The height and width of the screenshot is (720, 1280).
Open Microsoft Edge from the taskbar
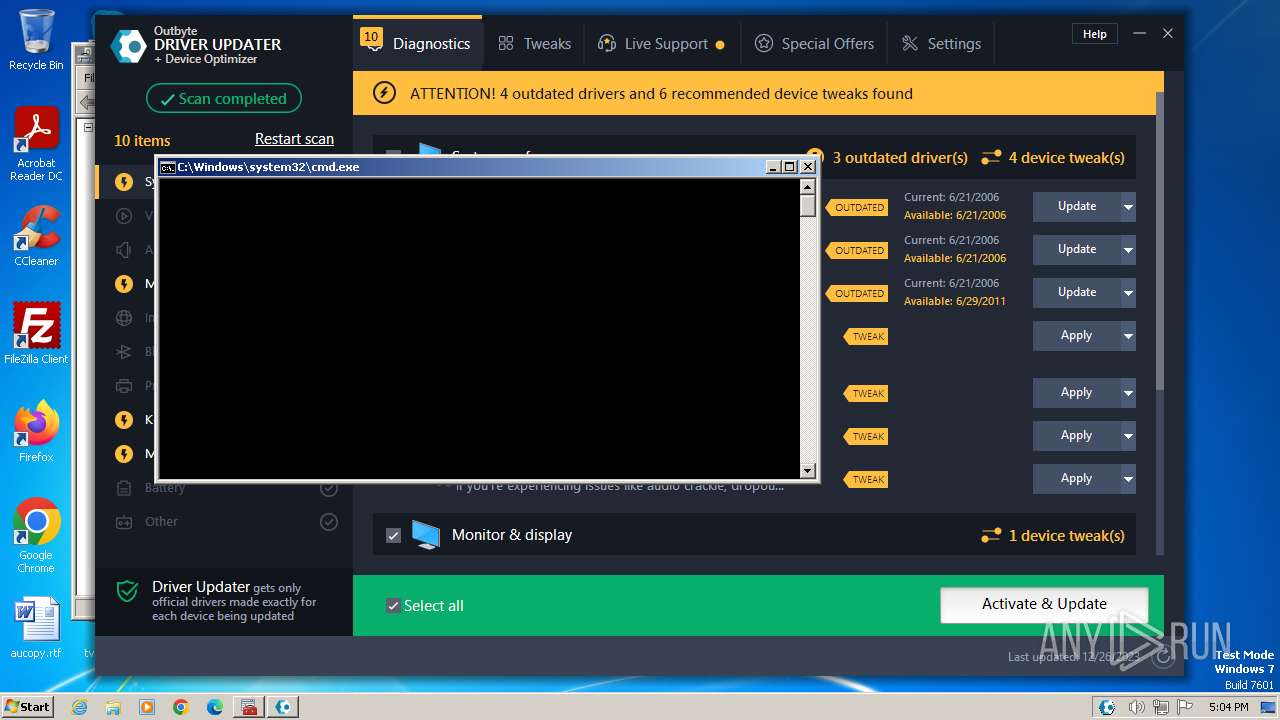(x=214, y=707)
